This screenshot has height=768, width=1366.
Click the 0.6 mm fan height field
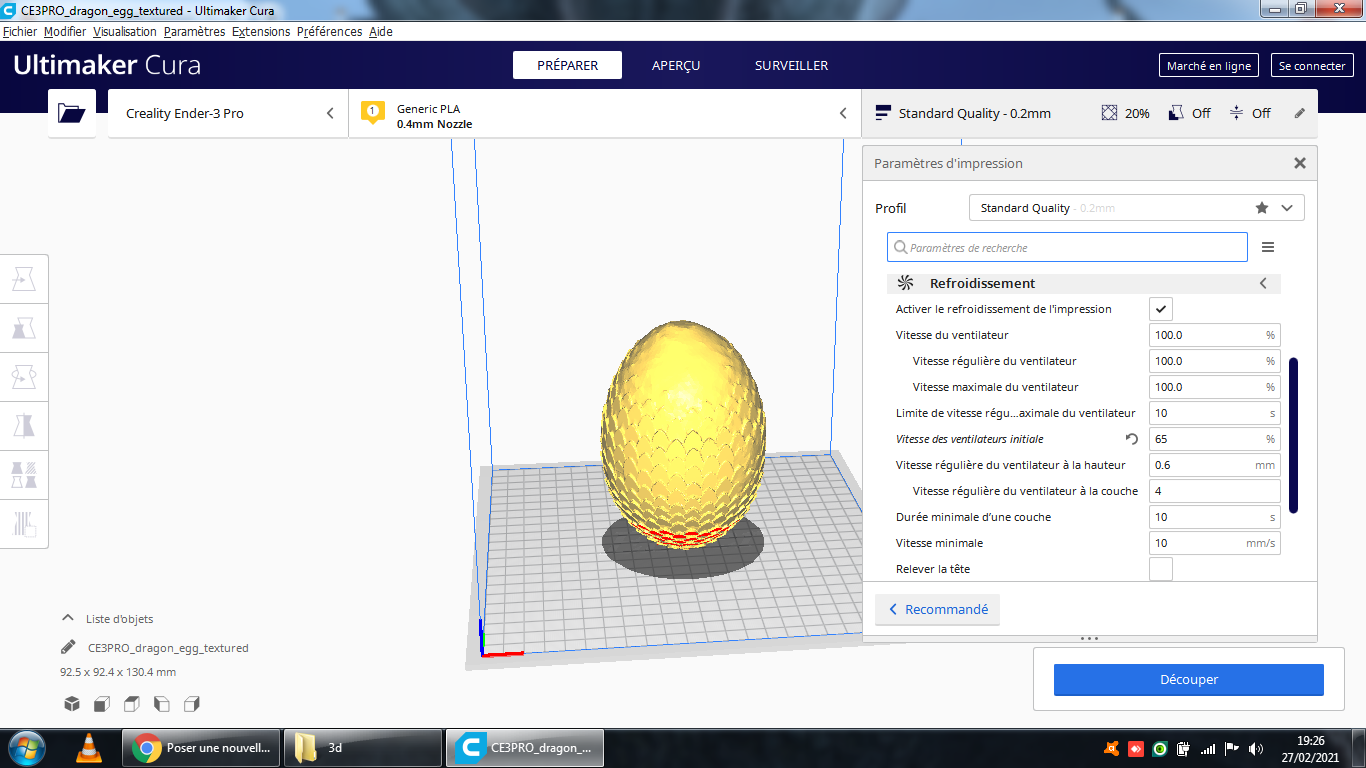point(1215,465)
